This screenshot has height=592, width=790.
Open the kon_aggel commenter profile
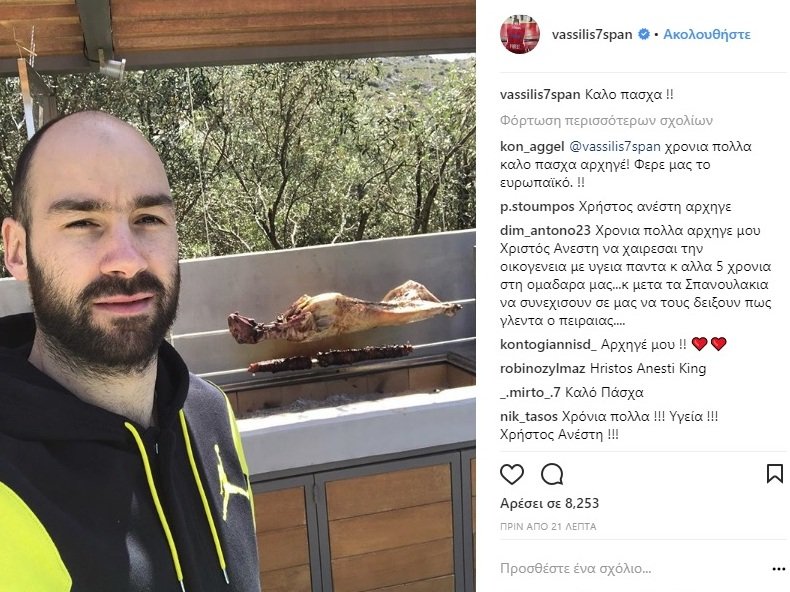pos(532,147)
